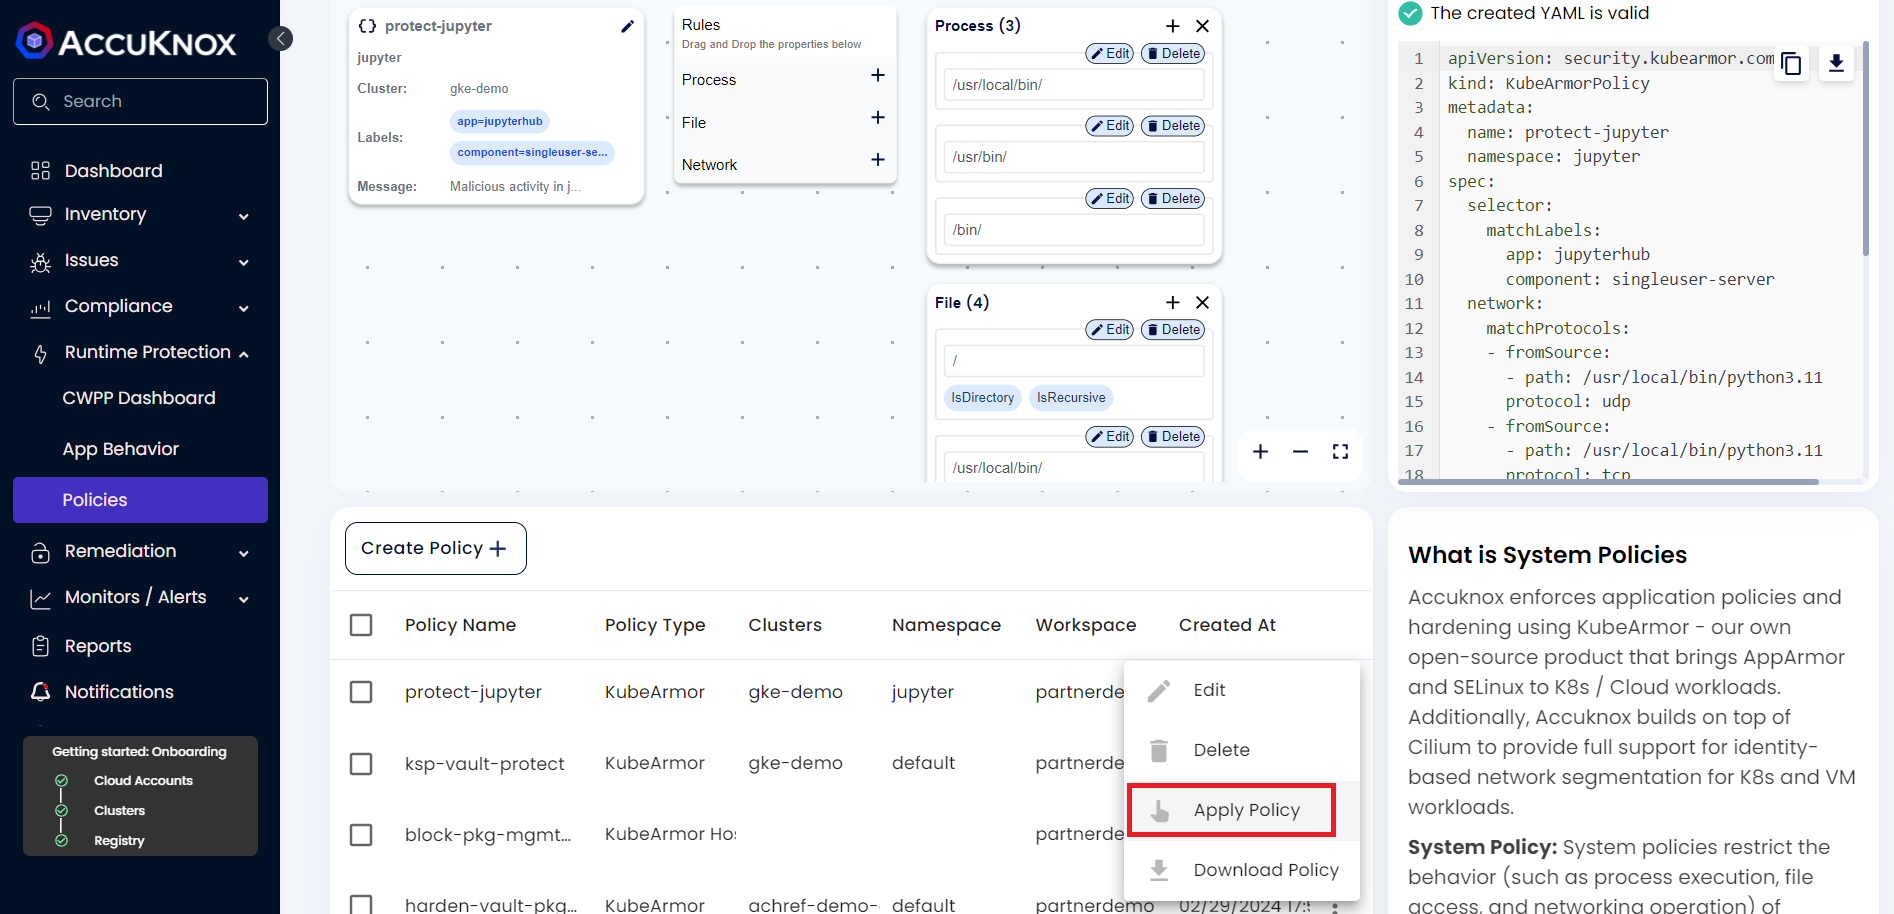Toggle the select-all policies checkbox
This screenshot has height=914, width=1894.
361,625
